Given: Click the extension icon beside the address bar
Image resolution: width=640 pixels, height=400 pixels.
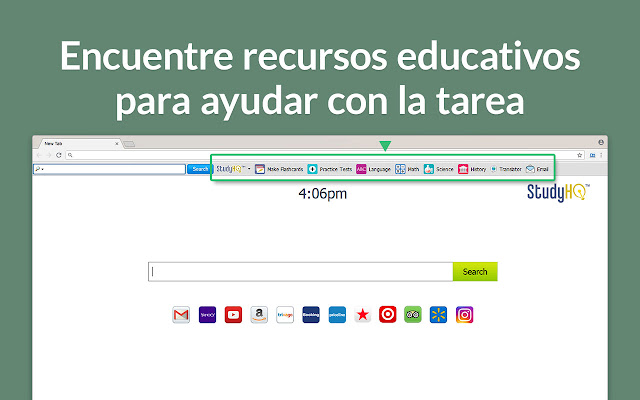Looking at the screenshot, I should (x=592, y=155).
